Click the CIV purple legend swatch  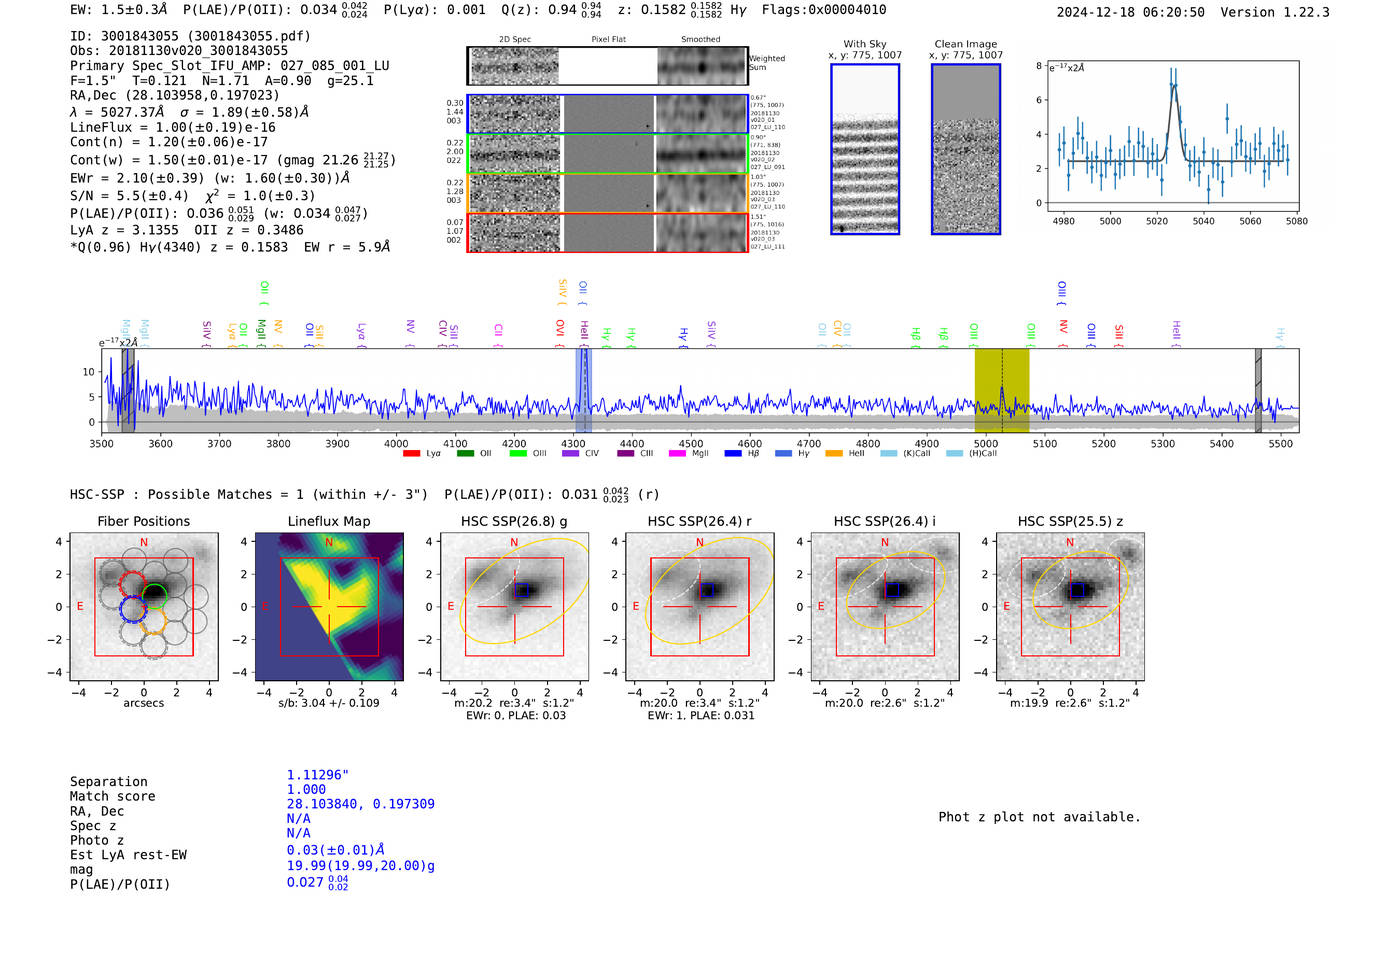click(x=571, y=454)
